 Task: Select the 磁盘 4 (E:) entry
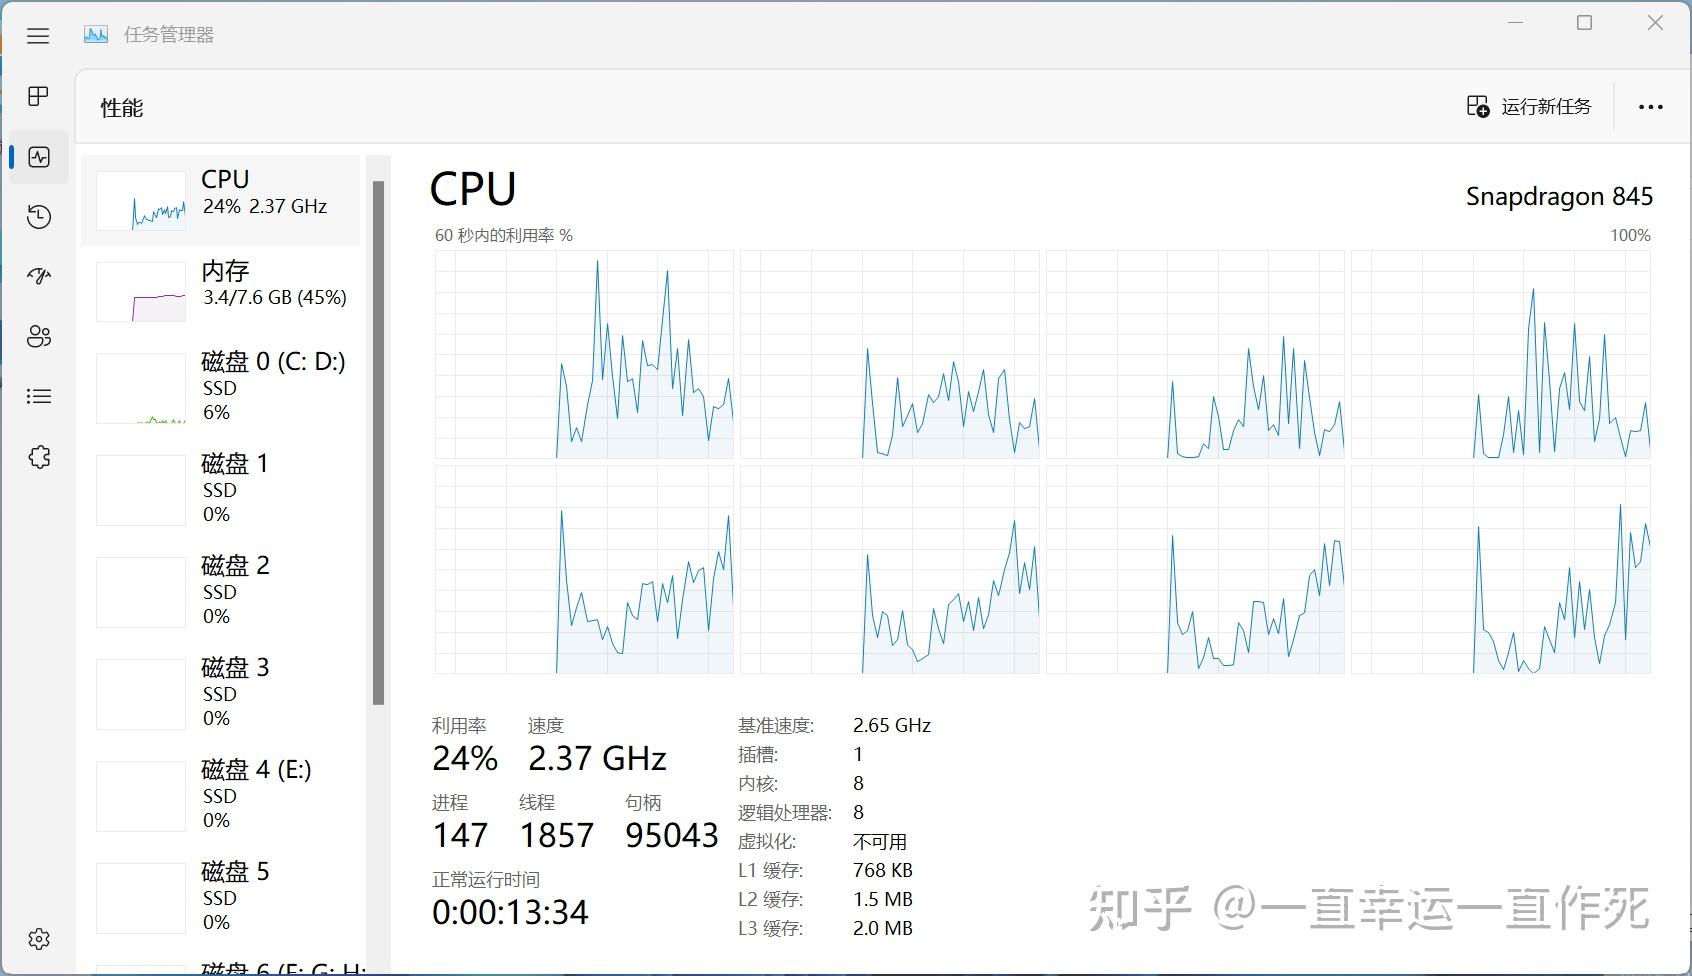pos(222,794)
